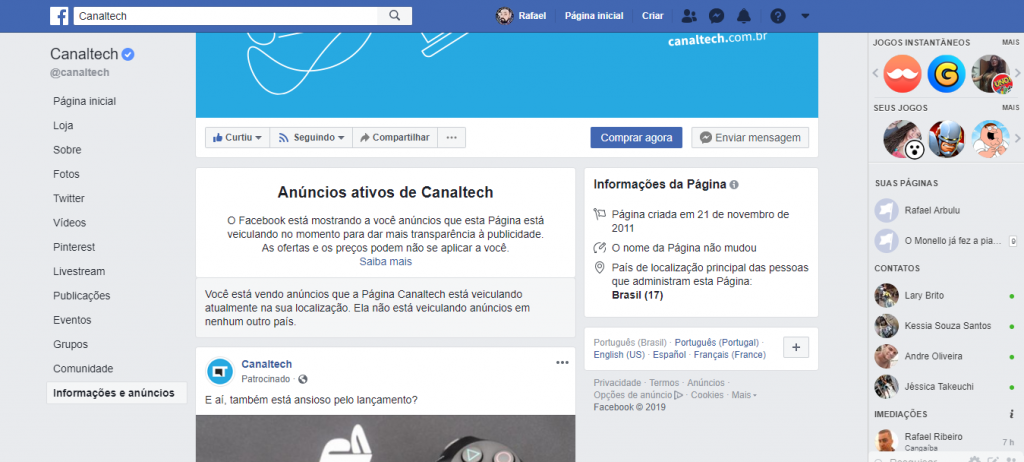
Task: Open Sobre in page sidebar
Action: point(67,150)
